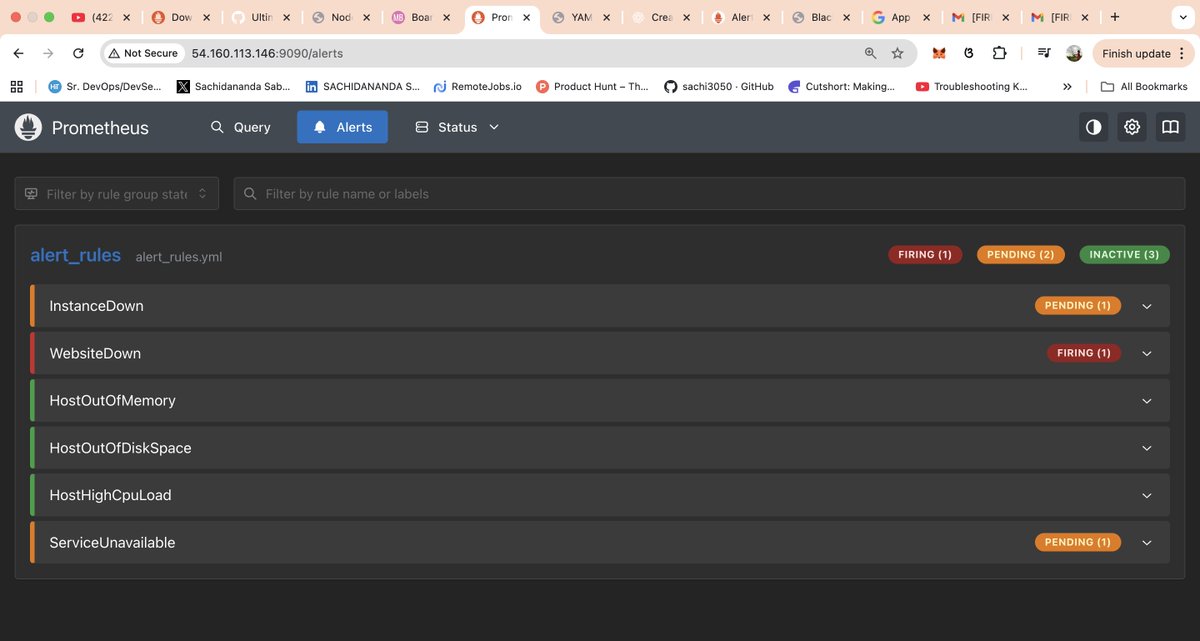Click FIRING (1) badge on WebsiteDown
Viewport: 1200px width, 641px height.
1084,353
